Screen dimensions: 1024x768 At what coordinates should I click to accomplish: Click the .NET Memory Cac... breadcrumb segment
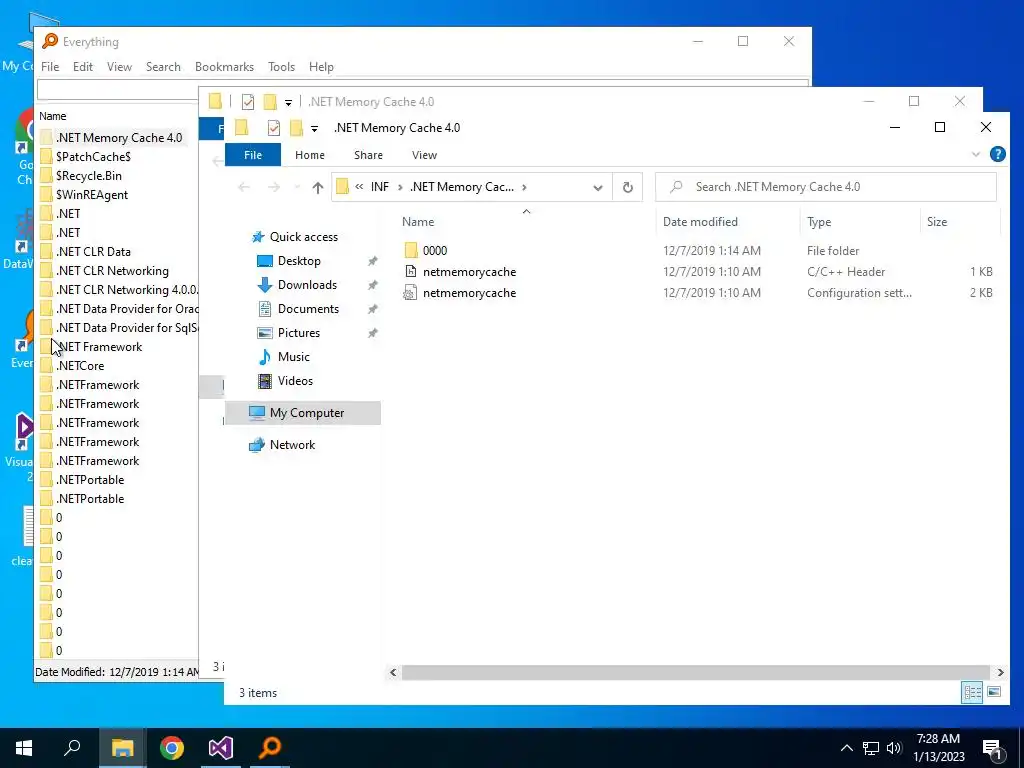pyautogui.click(x=462, y=187)
